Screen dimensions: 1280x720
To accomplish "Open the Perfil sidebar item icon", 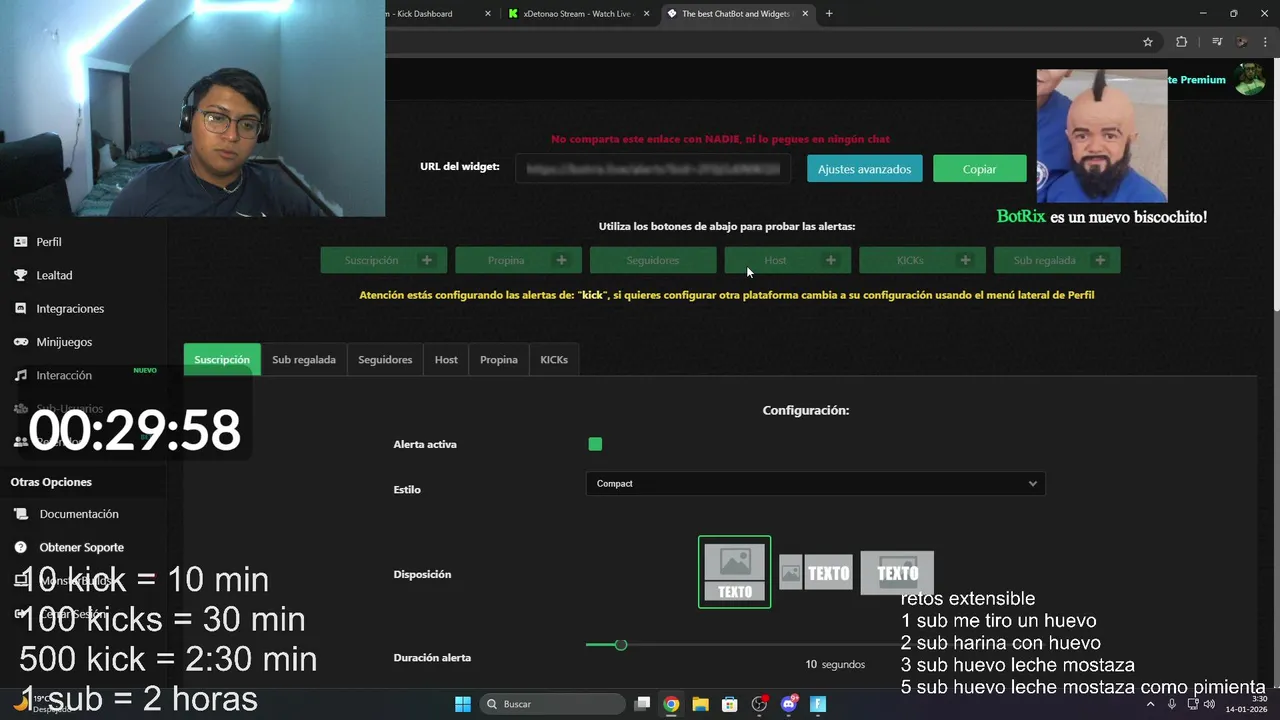I will click(x=20, y=242).
